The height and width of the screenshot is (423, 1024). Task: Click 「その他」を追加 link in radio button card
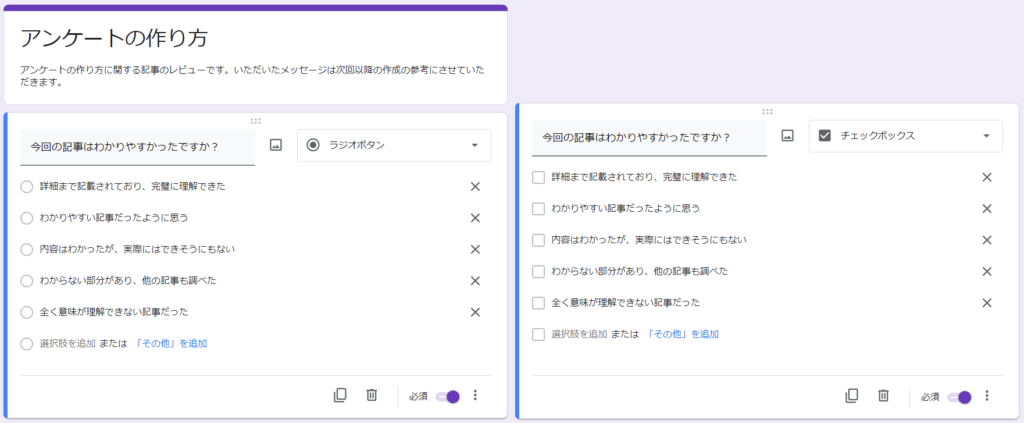tap(171, 343)
